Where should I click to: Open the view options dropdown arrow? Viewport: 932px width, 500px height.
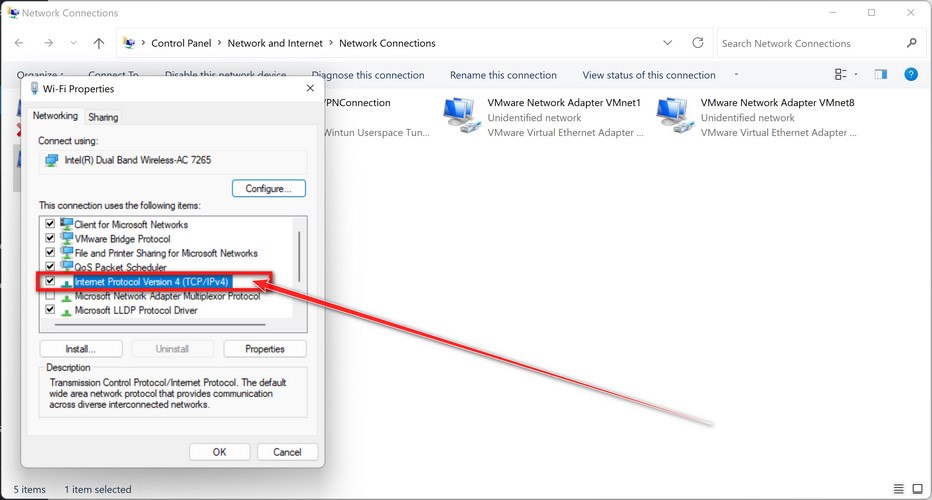(856, 74)
